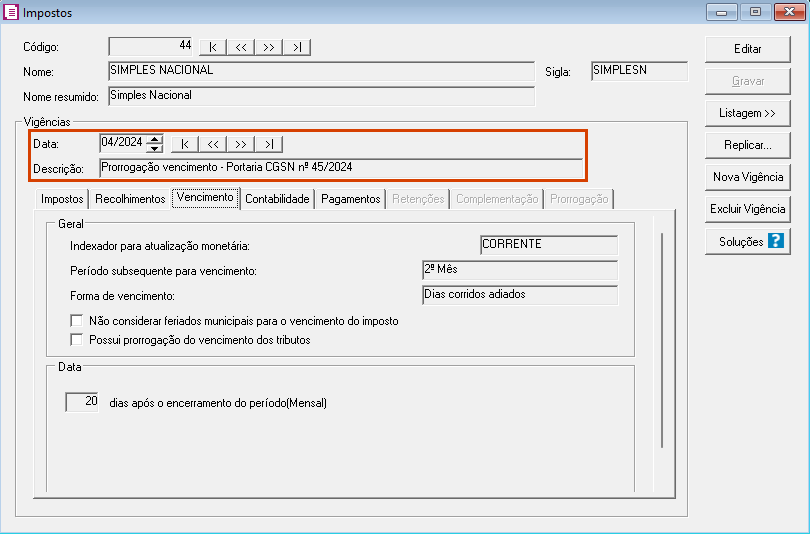810x534 pixels.
Task: Click 'Forma de vencimento:' label
Action: point(122,296)
